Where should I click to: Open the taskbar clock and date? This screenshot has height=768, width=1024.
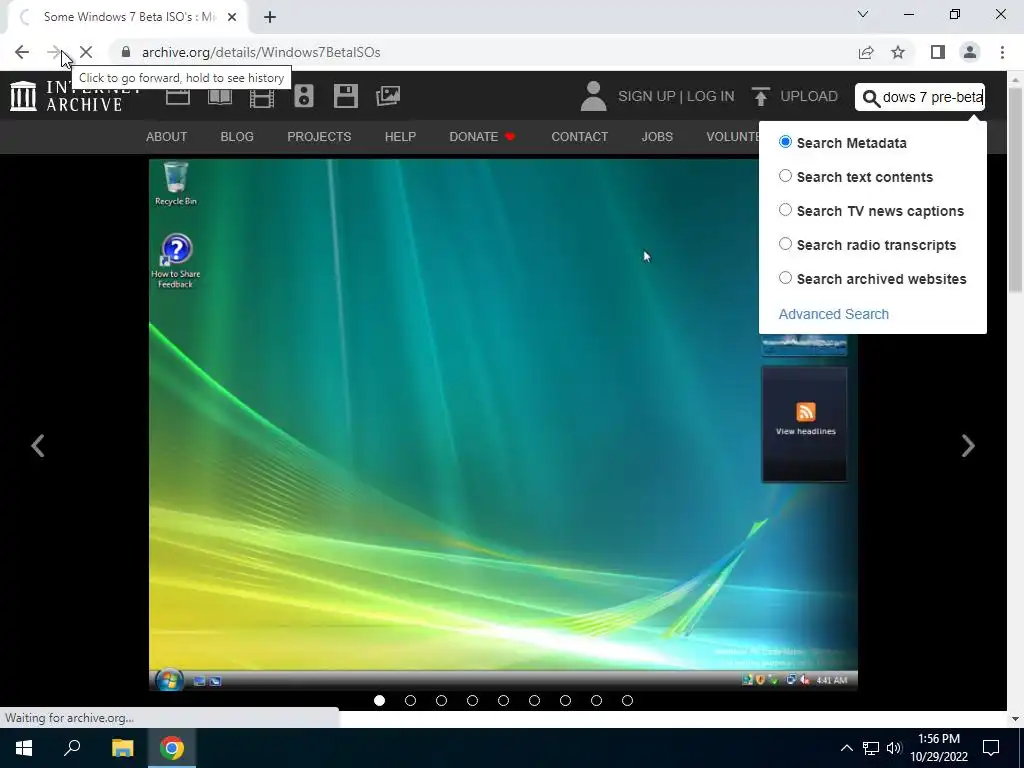pyautogui.click(x=939, y=748)
